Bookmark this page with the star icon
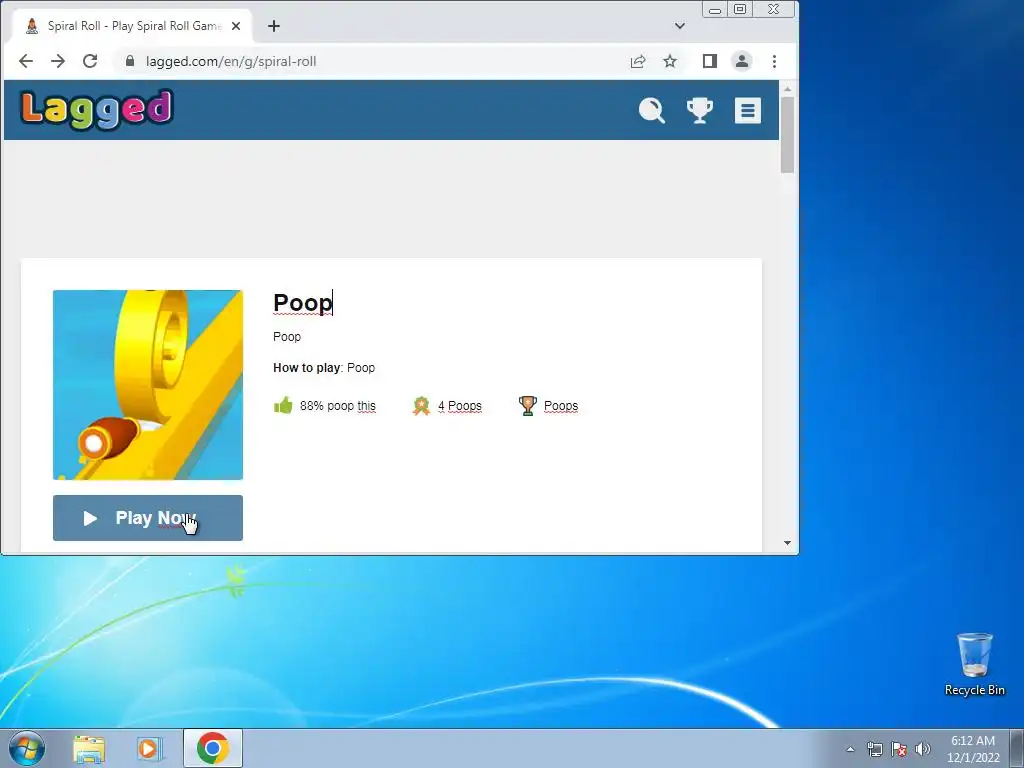1024x768 pixels. point(670,61)
